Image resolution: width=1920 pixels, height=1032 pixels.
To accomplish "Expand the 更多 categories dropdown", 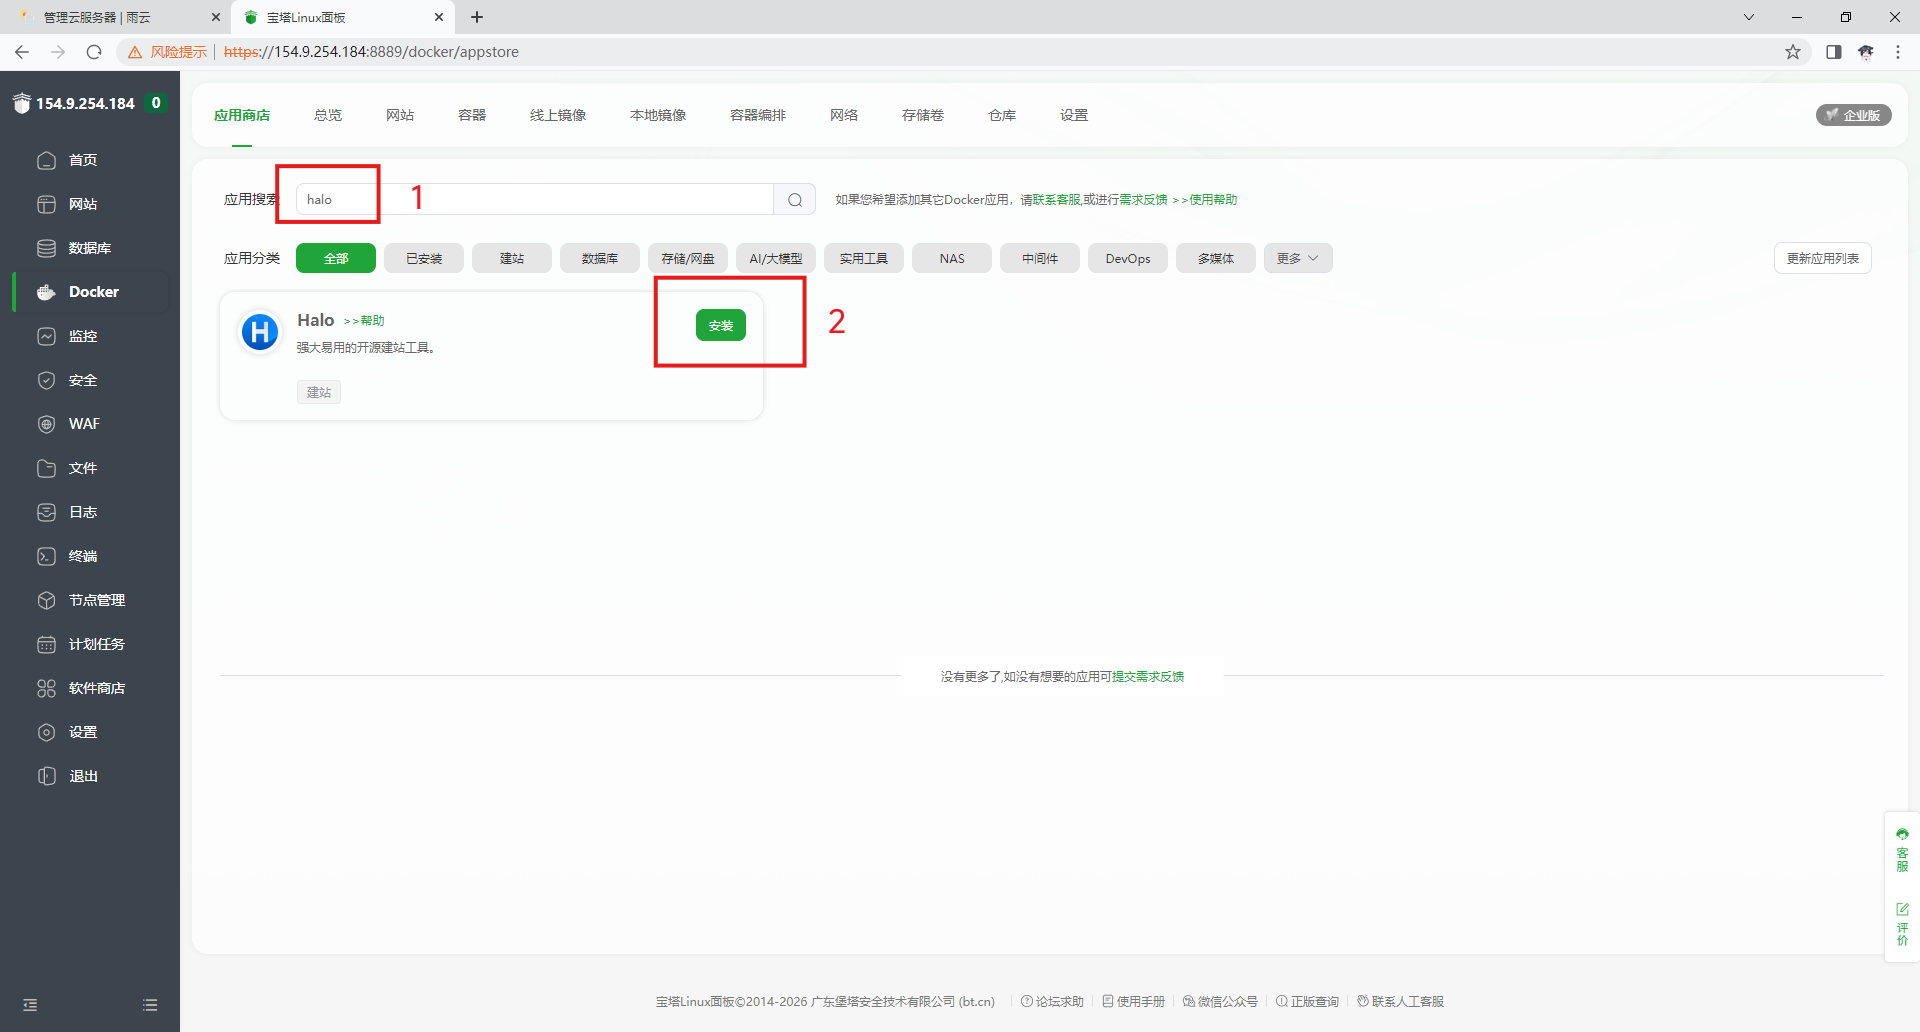I will point(1297,258).
